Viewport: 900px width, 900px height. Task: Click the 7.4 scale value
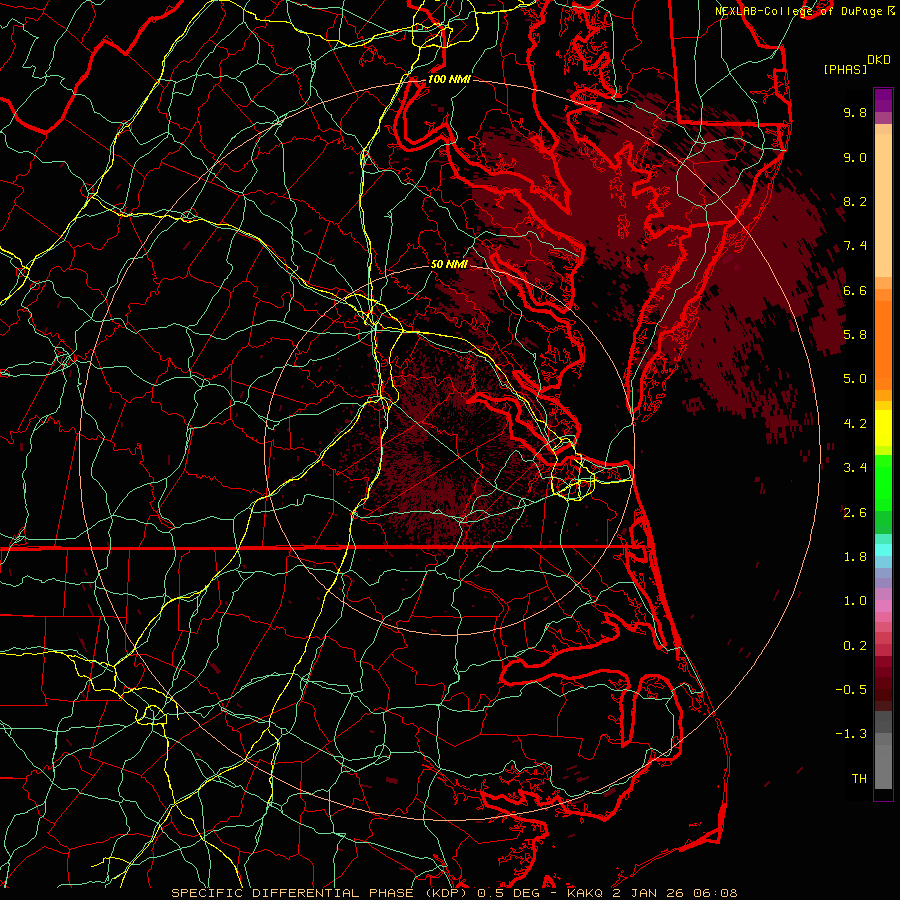pos(855,246)
